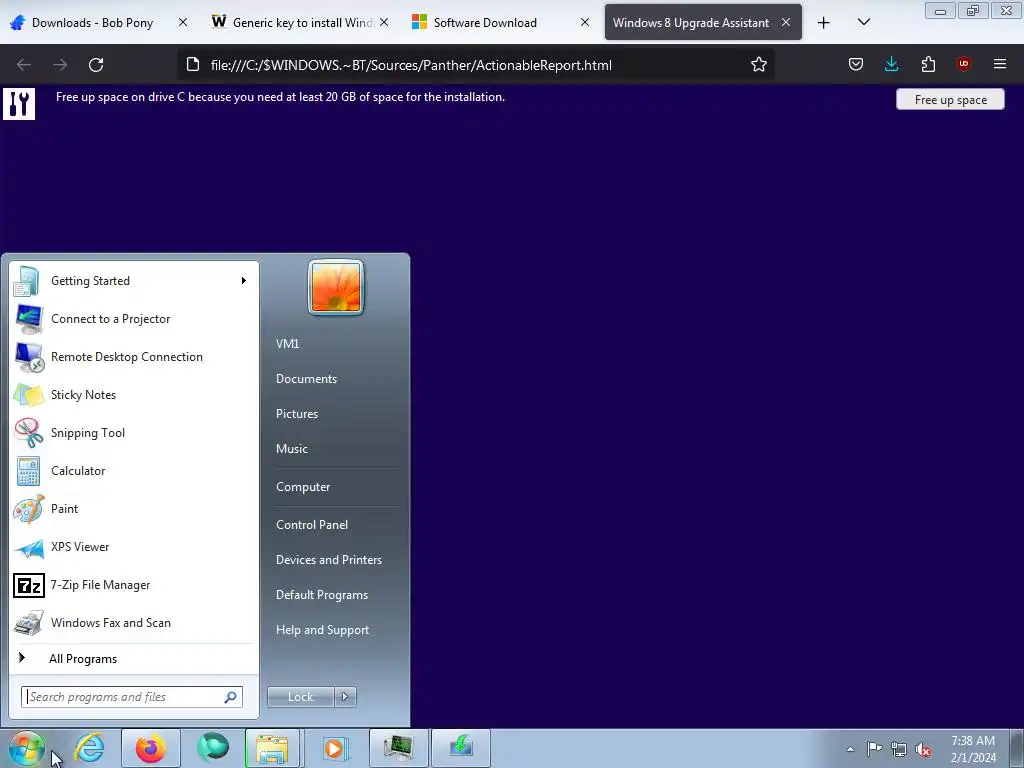Viewport: 1024px width, 768px height.
Task: Click the Pocket save icon
Action: 856,64
